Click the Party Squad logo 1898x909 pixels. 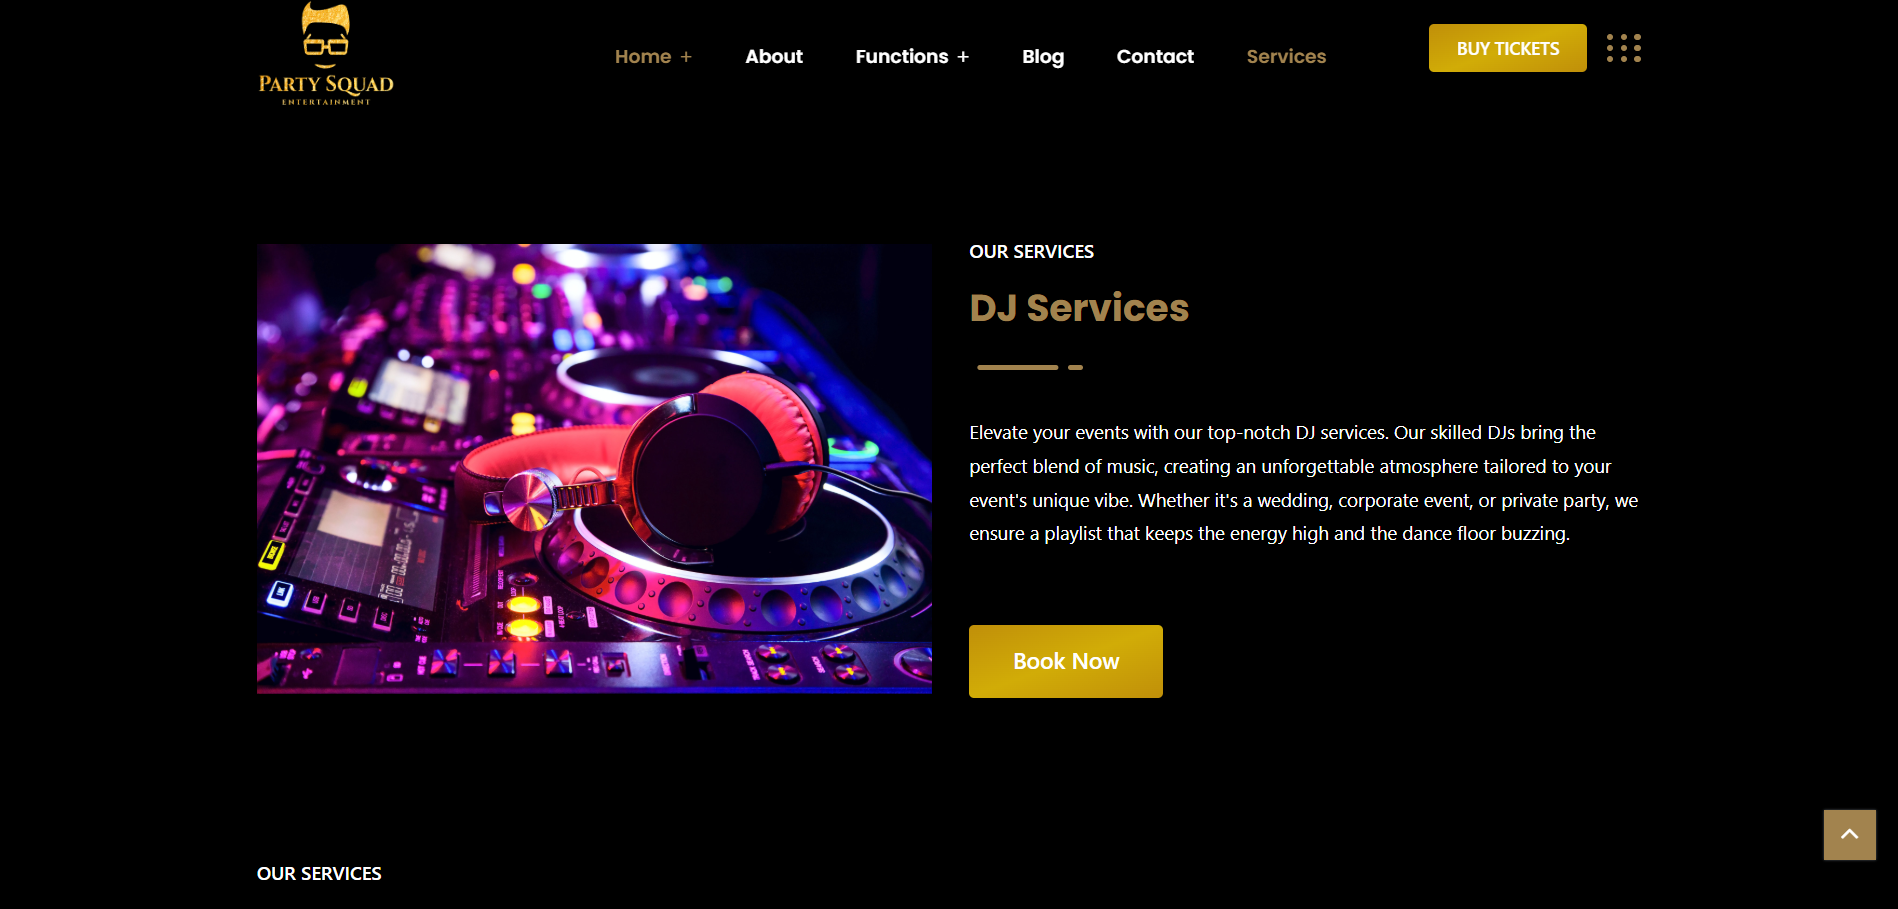tap(326, 53)
